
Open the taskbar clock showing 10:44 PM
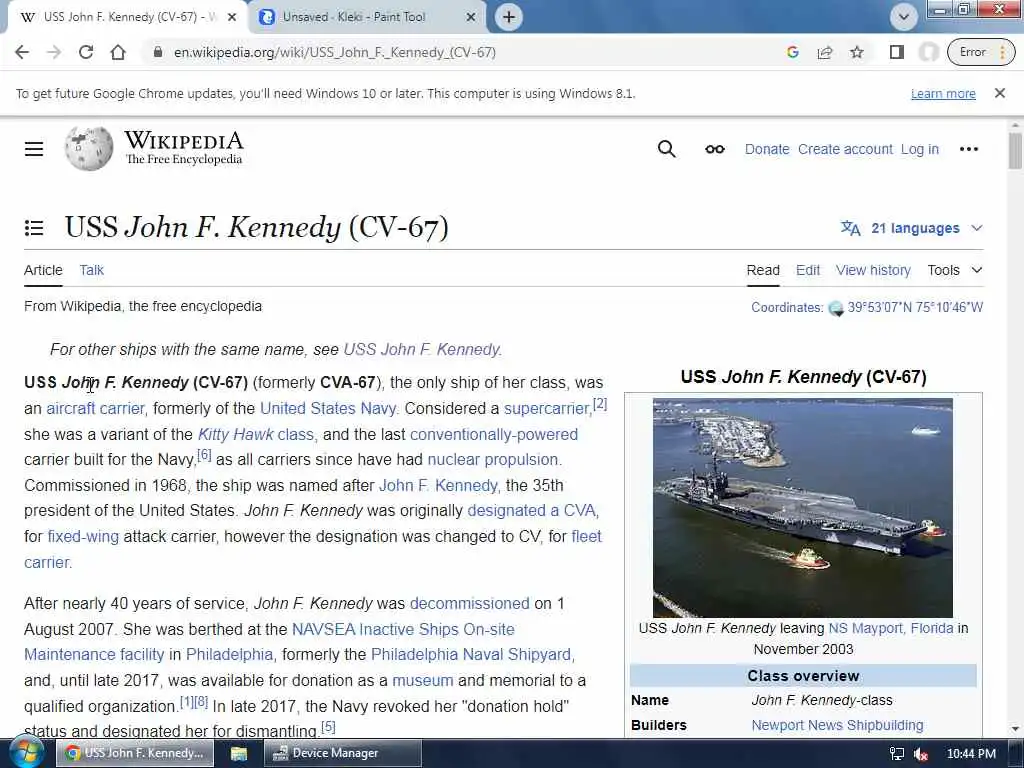[x=970, y=754]
